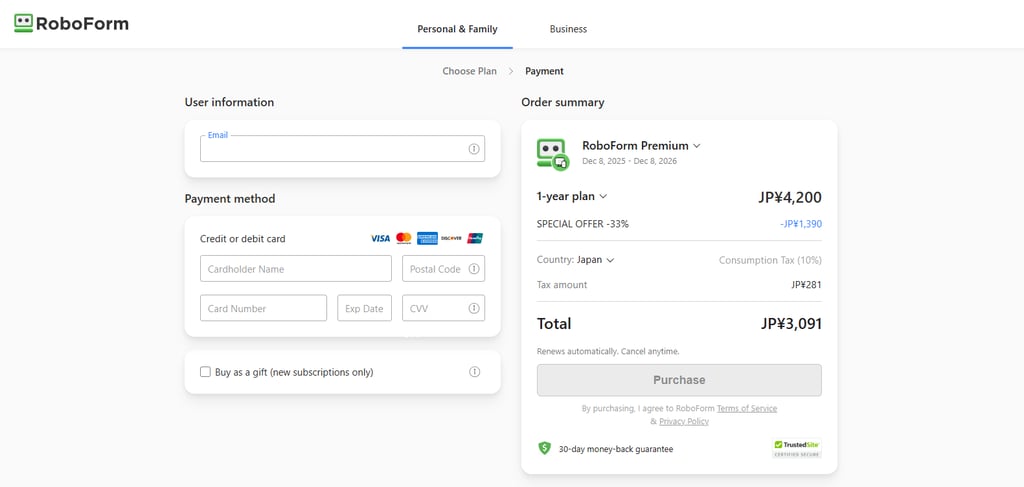Screen dimensions: 1024x487
Task: Click the Payment method heading
Action: 230,198
